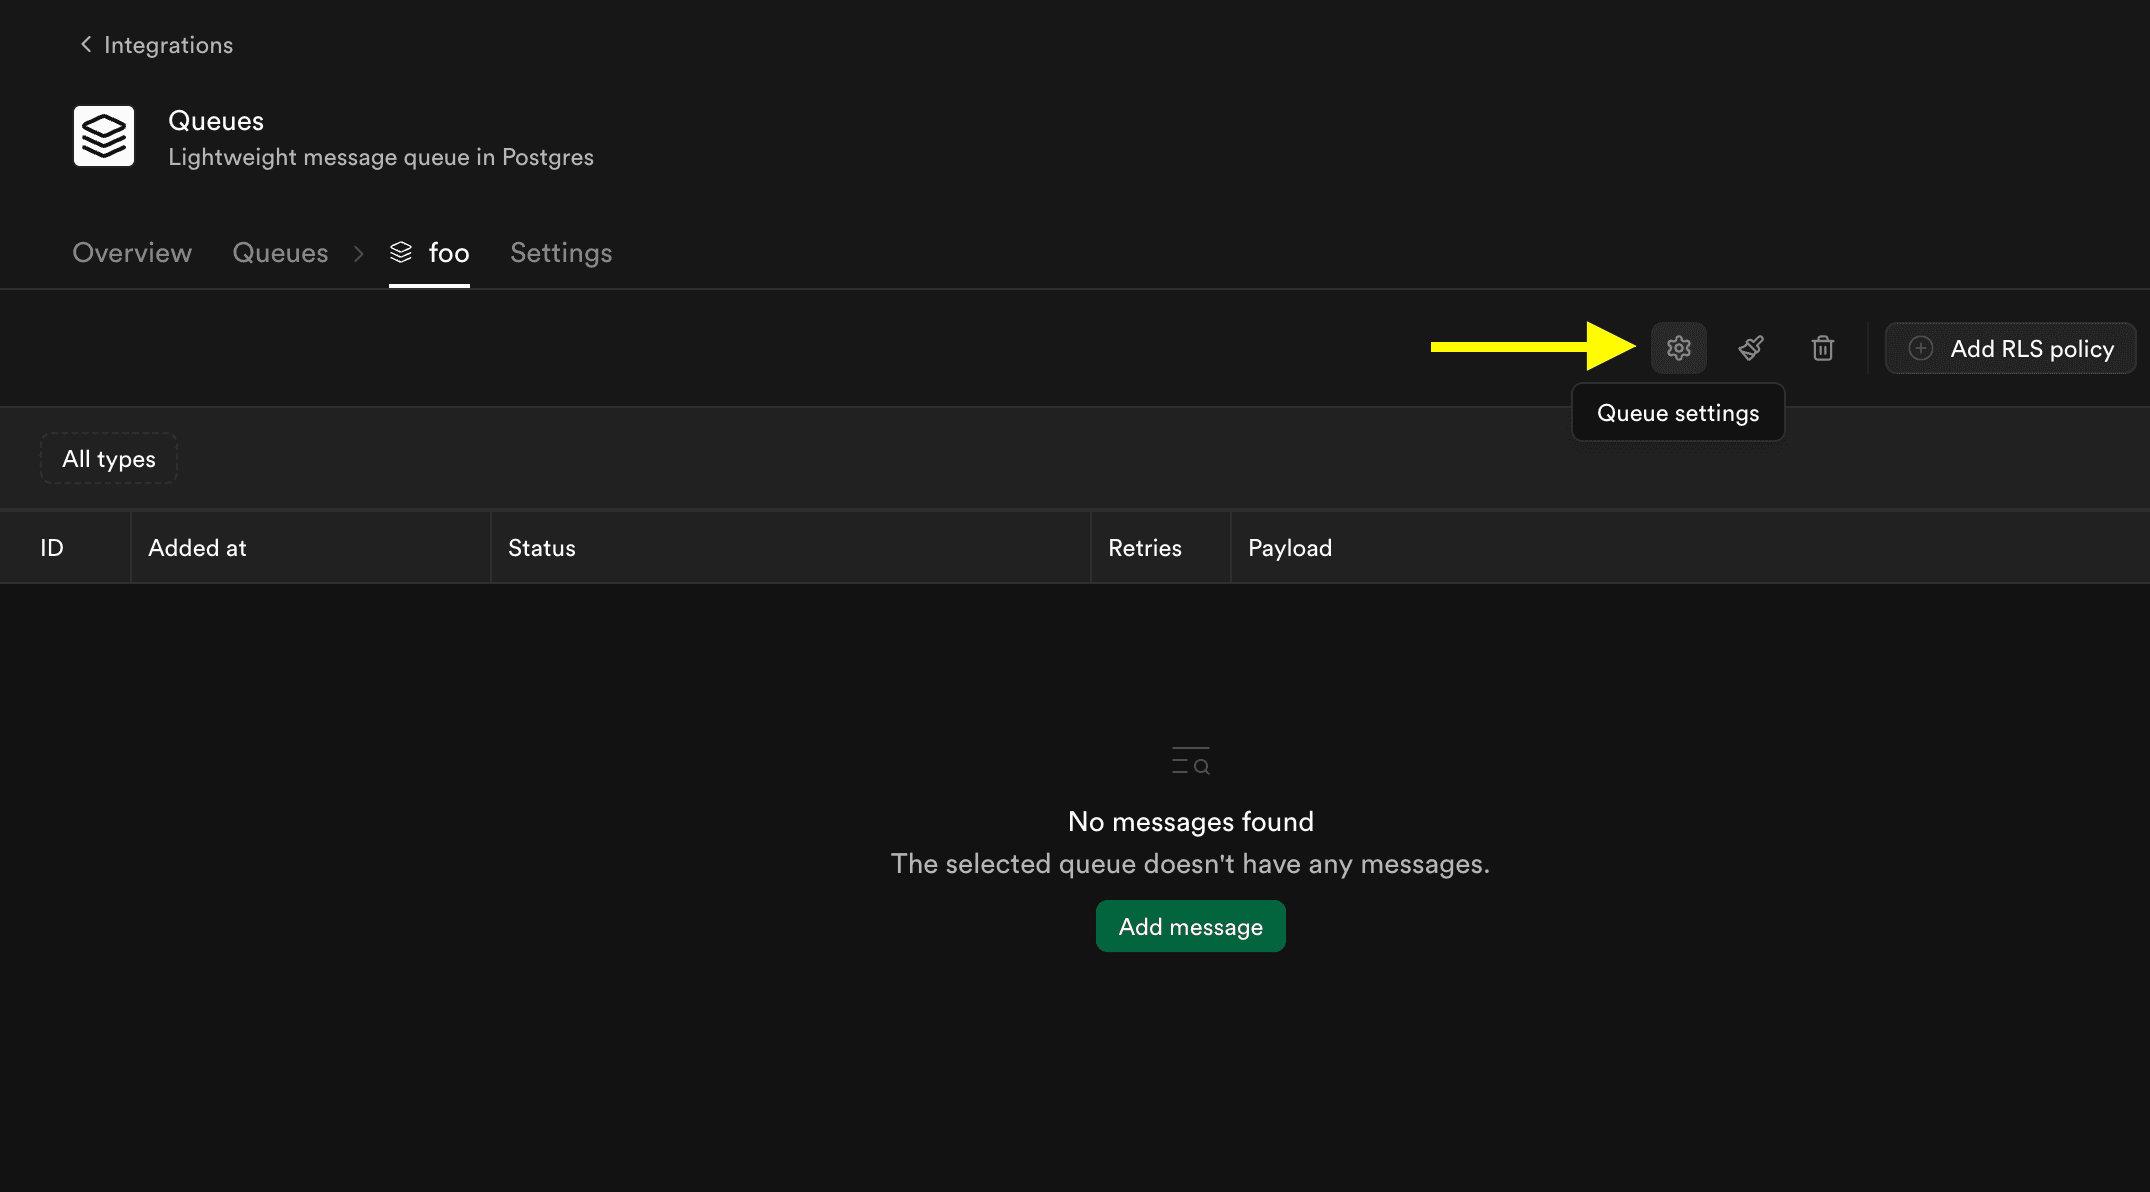Click the Status column header
This screenshot has height=1192, width=2150.
click(x=541, y=547)
